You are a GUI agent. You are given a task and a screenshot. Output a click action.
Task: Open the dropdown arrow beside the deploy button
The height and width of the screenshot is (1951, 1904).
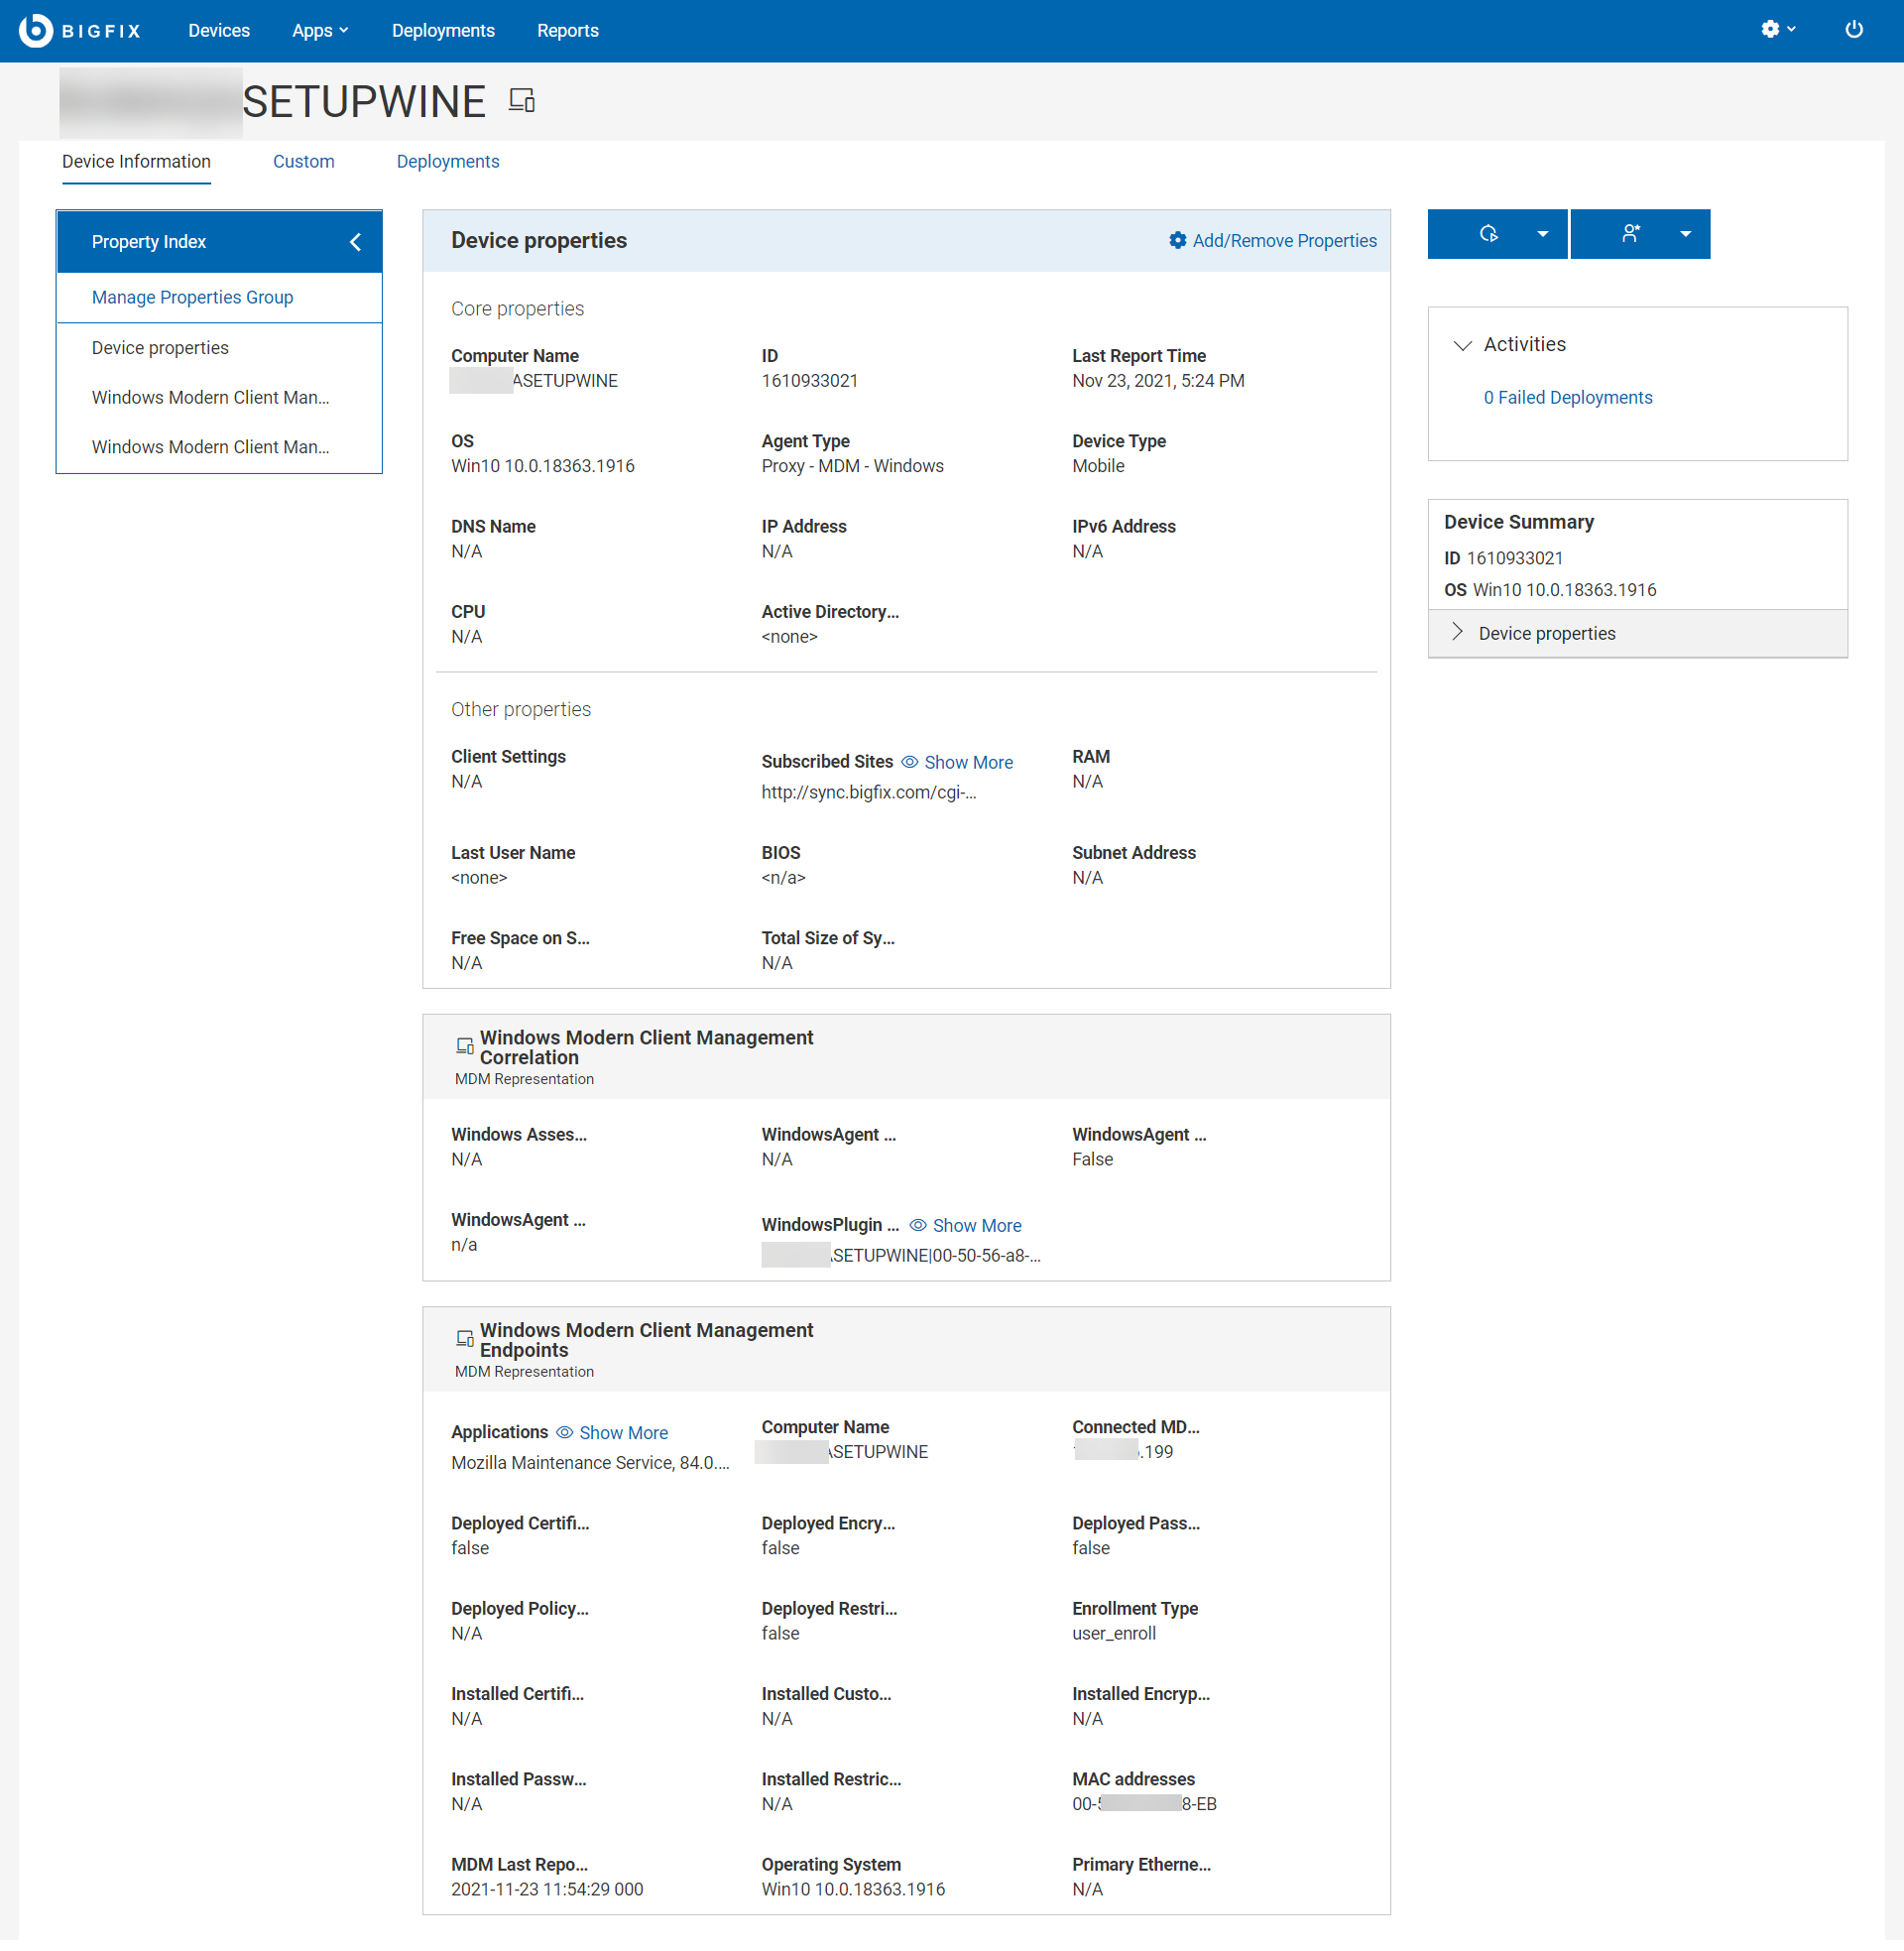(x=1542, y=234)
